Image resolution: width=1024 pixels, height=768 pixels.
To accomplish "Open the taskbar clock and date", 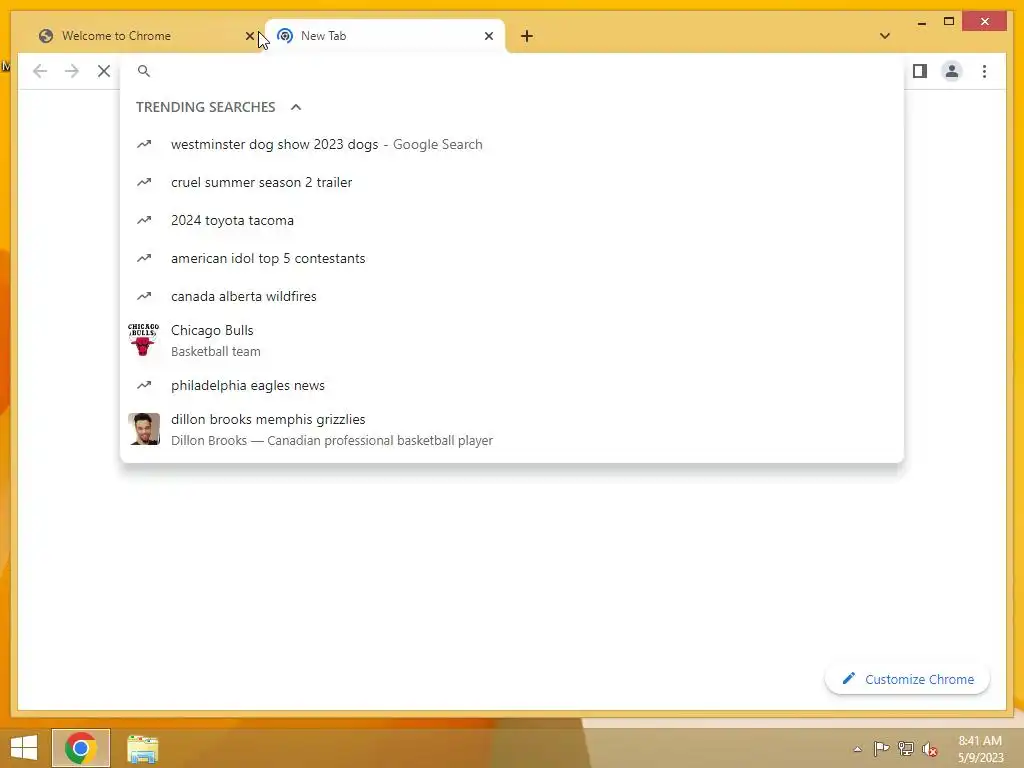I will 980,749.
